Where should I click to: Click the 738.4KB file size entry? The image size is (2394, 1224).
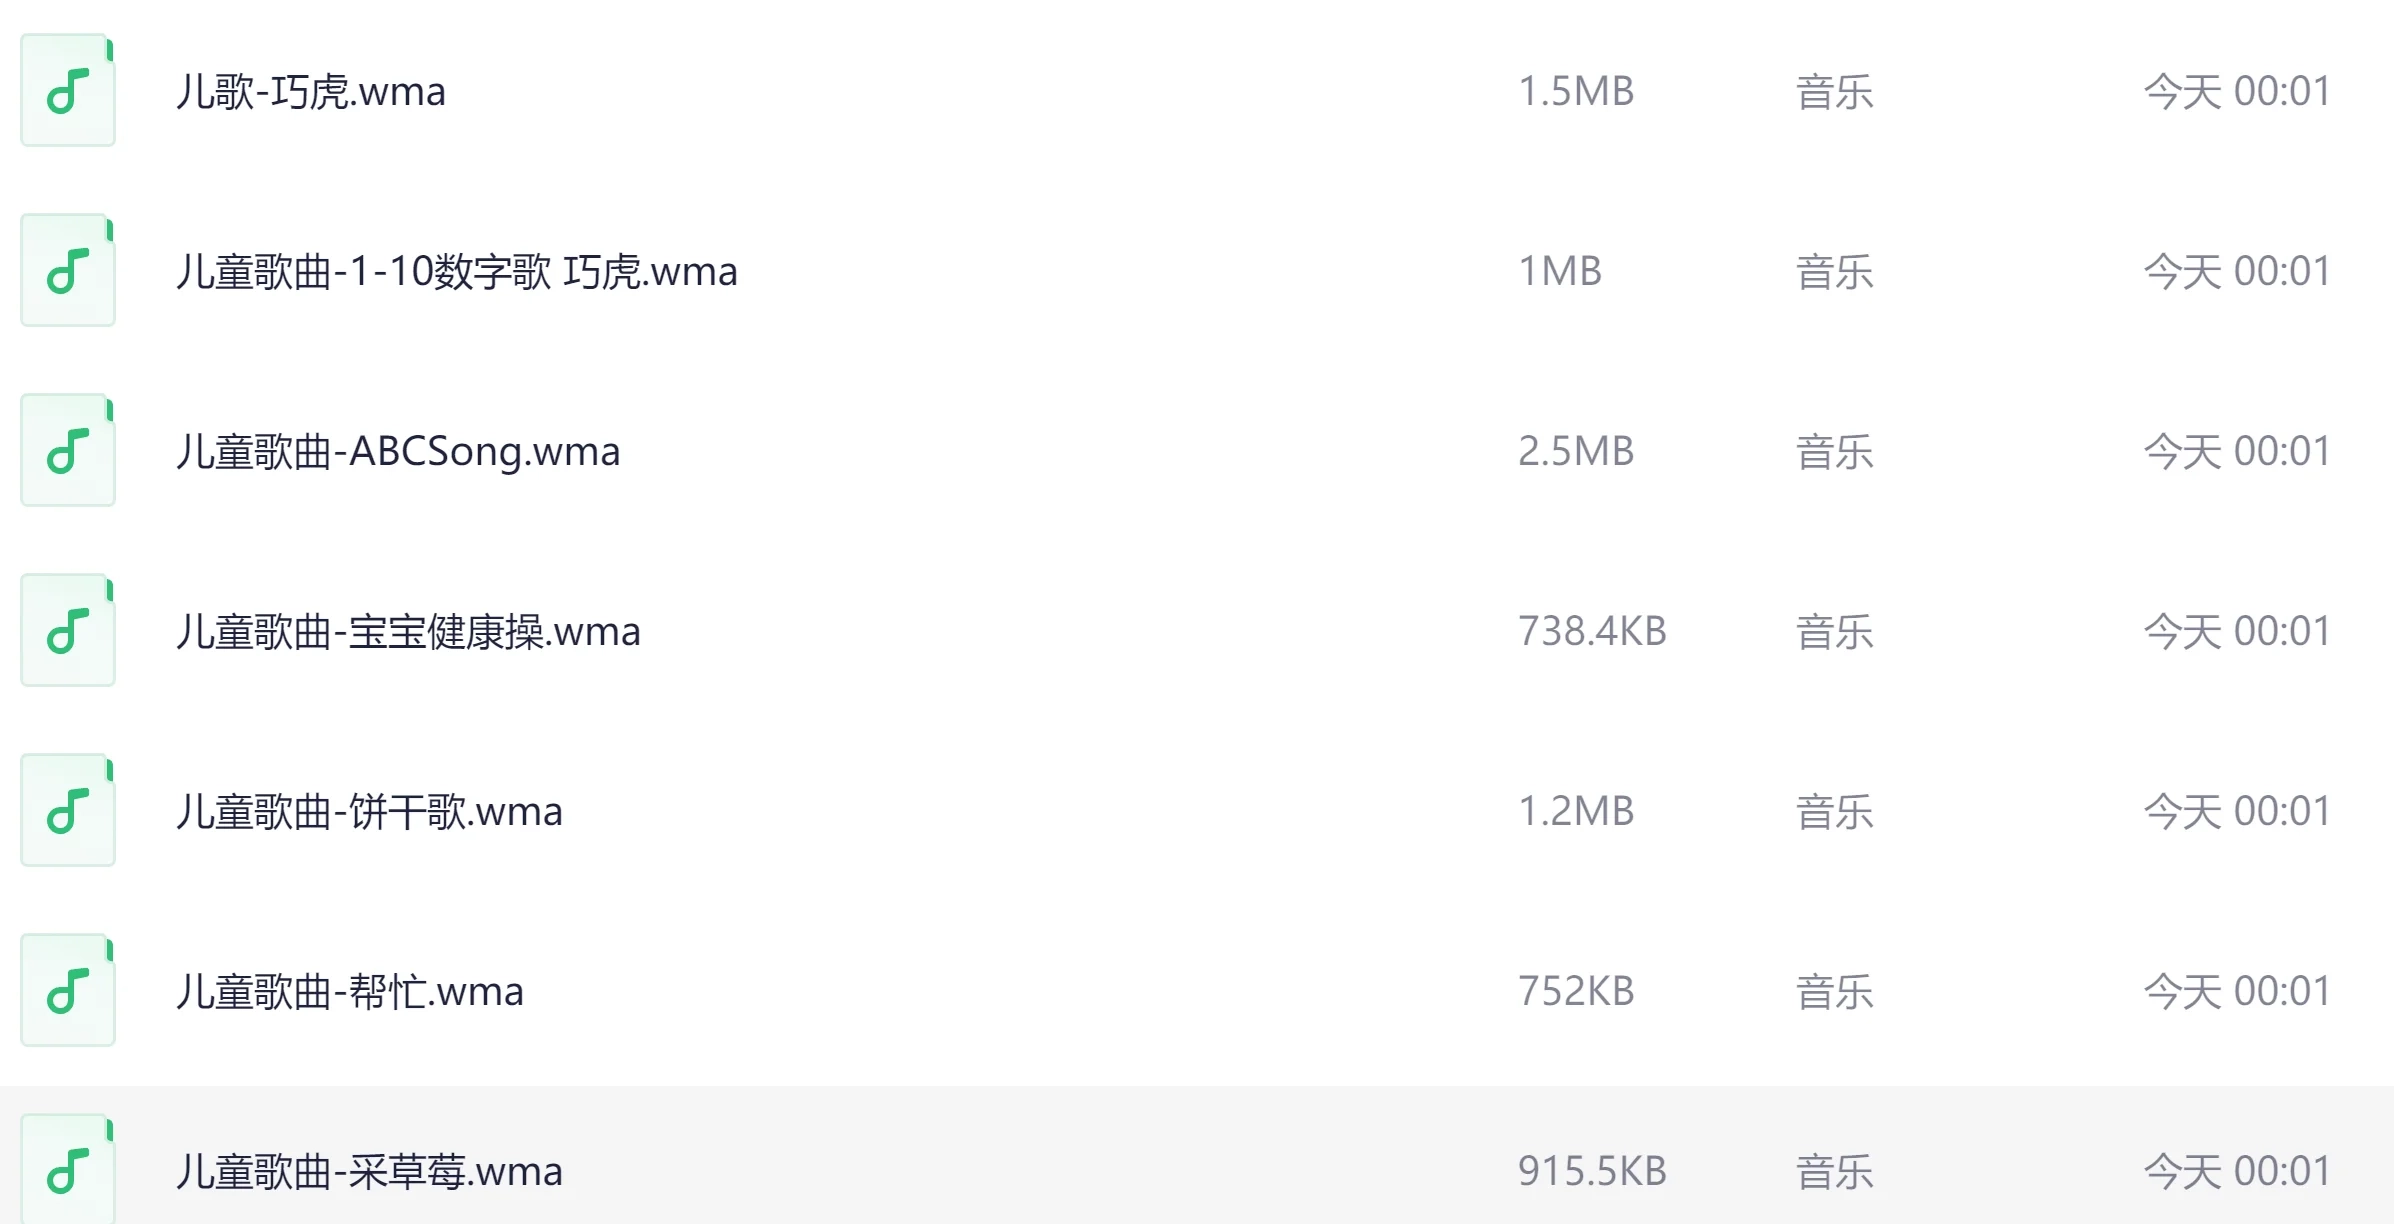tap(1592, 632)
